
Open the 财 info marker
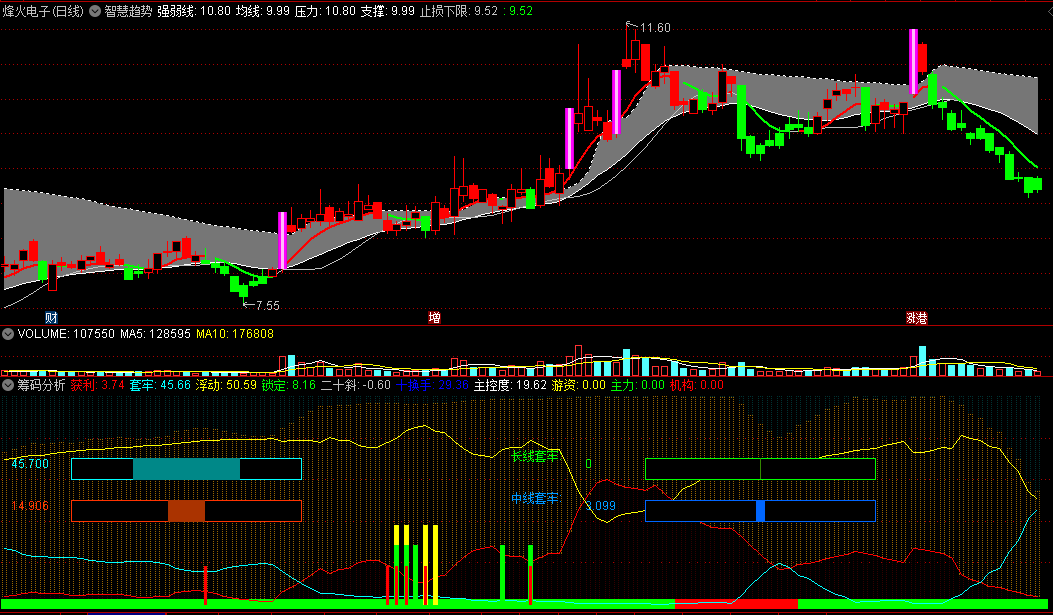51,318
